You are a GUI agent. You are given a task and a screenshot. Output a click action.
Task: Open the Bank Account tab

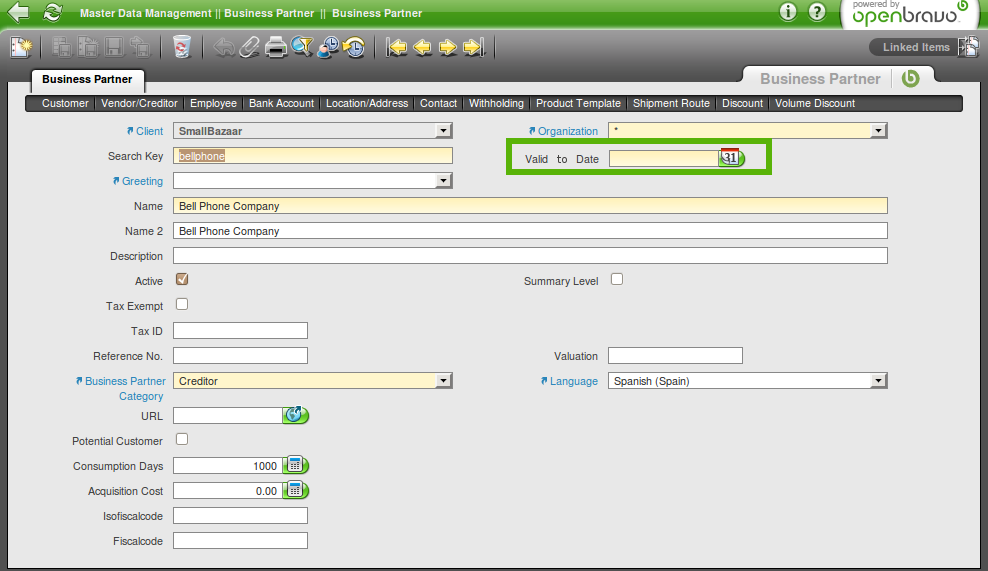point(281,103)
